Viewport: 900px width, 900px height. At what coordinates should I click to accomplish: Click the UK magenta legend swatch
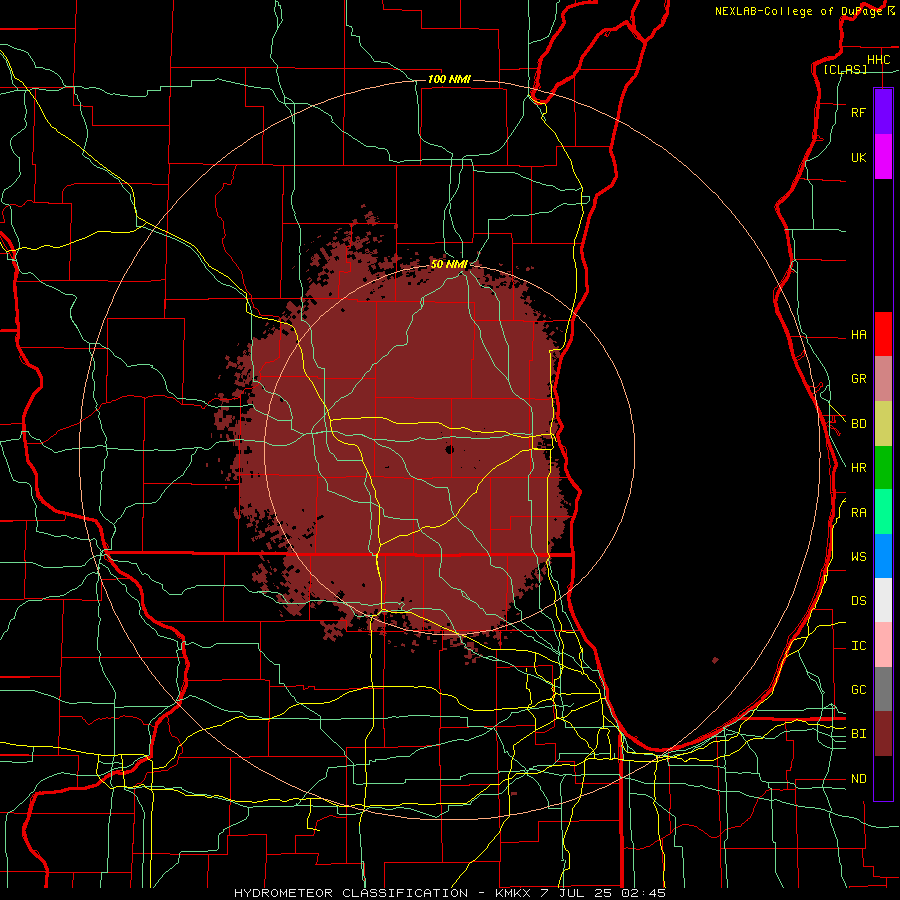[x=883, y=157]
